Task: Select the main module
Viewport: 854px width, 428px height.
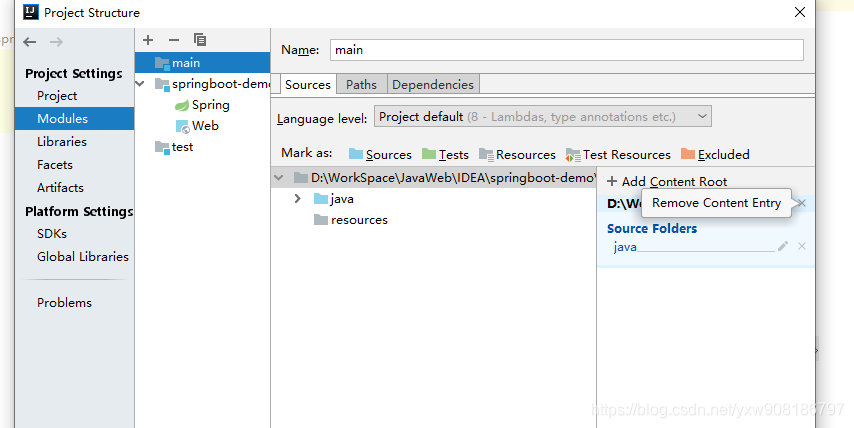Action: coord(203,63)
